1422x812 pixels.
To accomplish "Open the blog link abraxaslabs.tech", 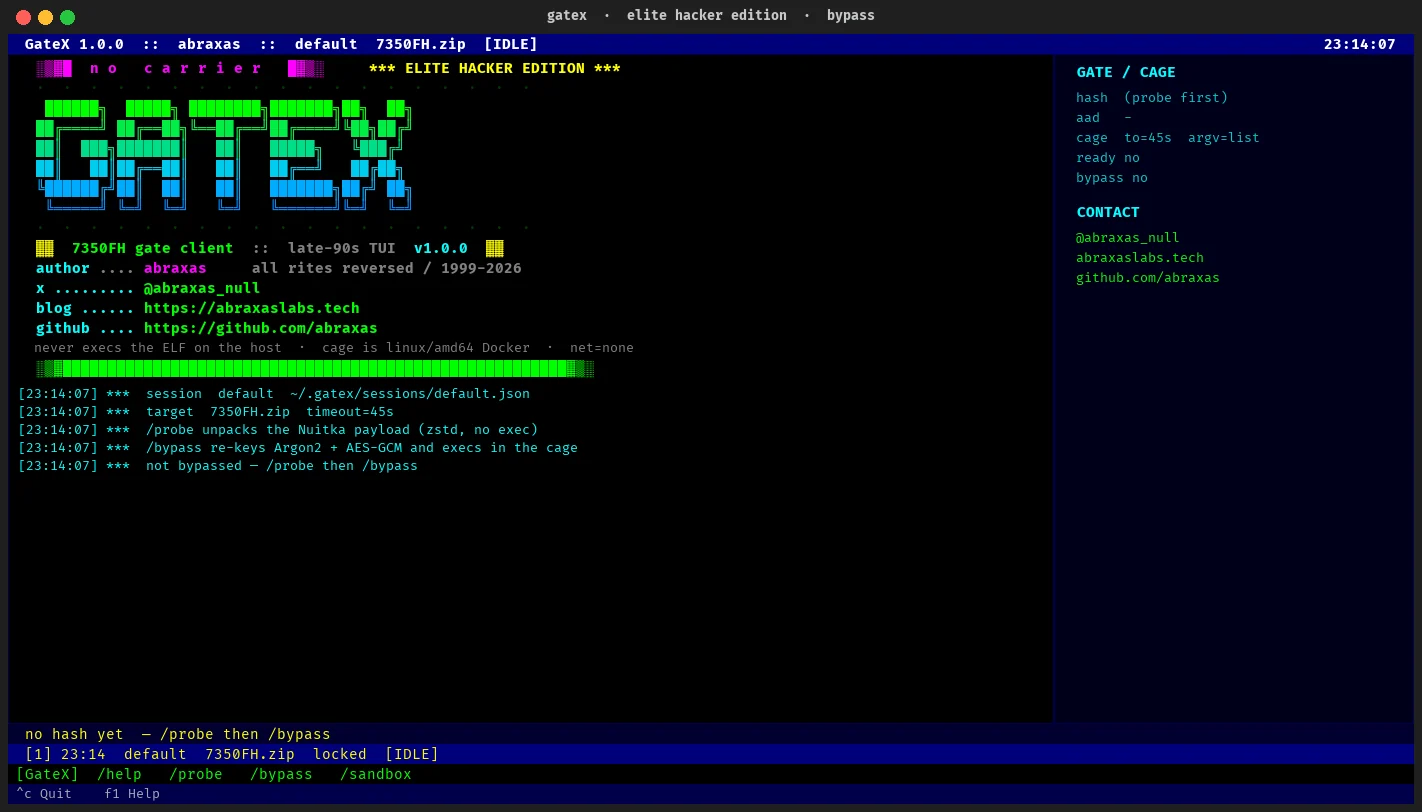I will (252, 308).
